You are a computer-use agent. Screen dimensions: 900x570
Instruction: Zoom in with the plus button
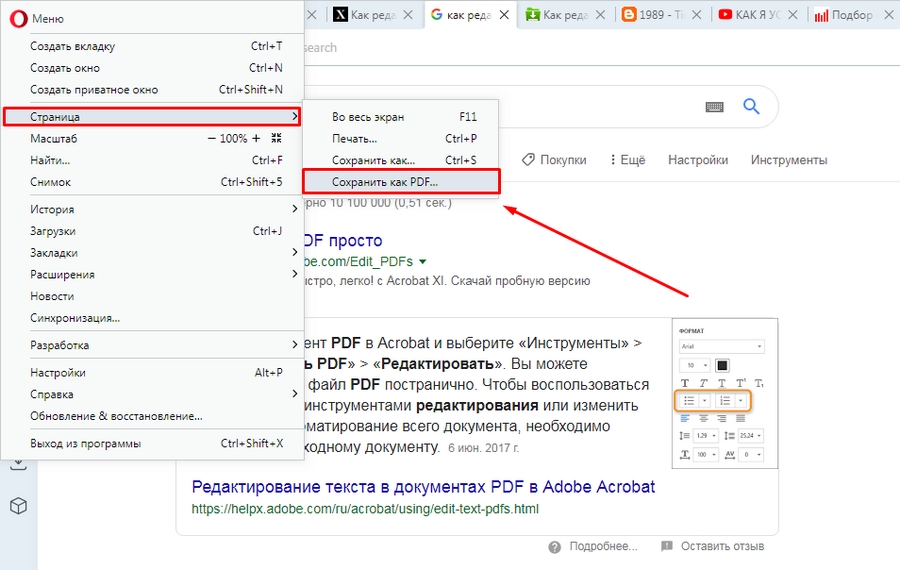pos(256,138)
